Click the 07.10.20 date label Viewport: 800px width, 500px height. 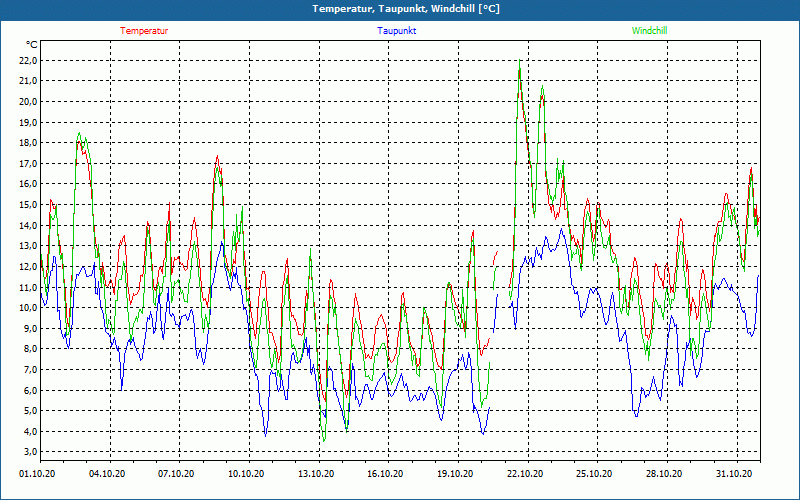[177, 475]
